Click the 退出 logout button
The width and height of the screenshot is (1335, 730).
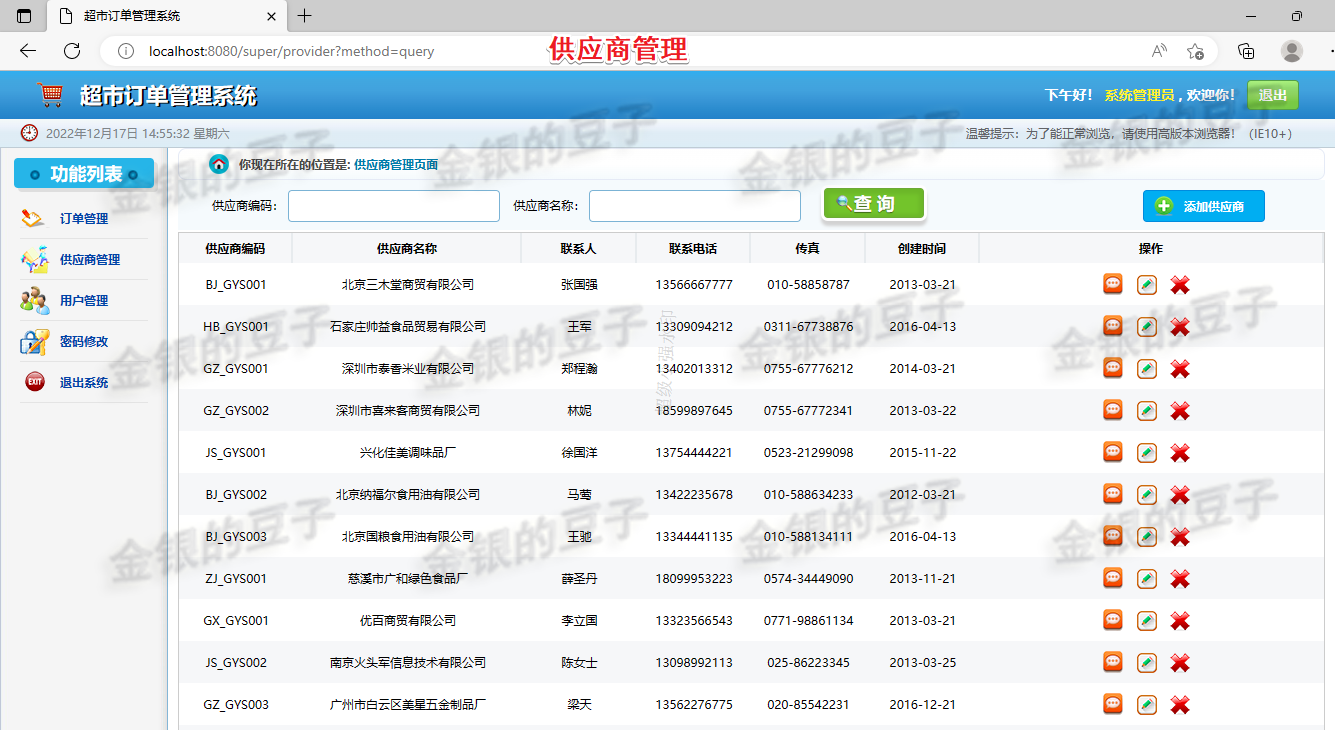tap(1272, 94)
